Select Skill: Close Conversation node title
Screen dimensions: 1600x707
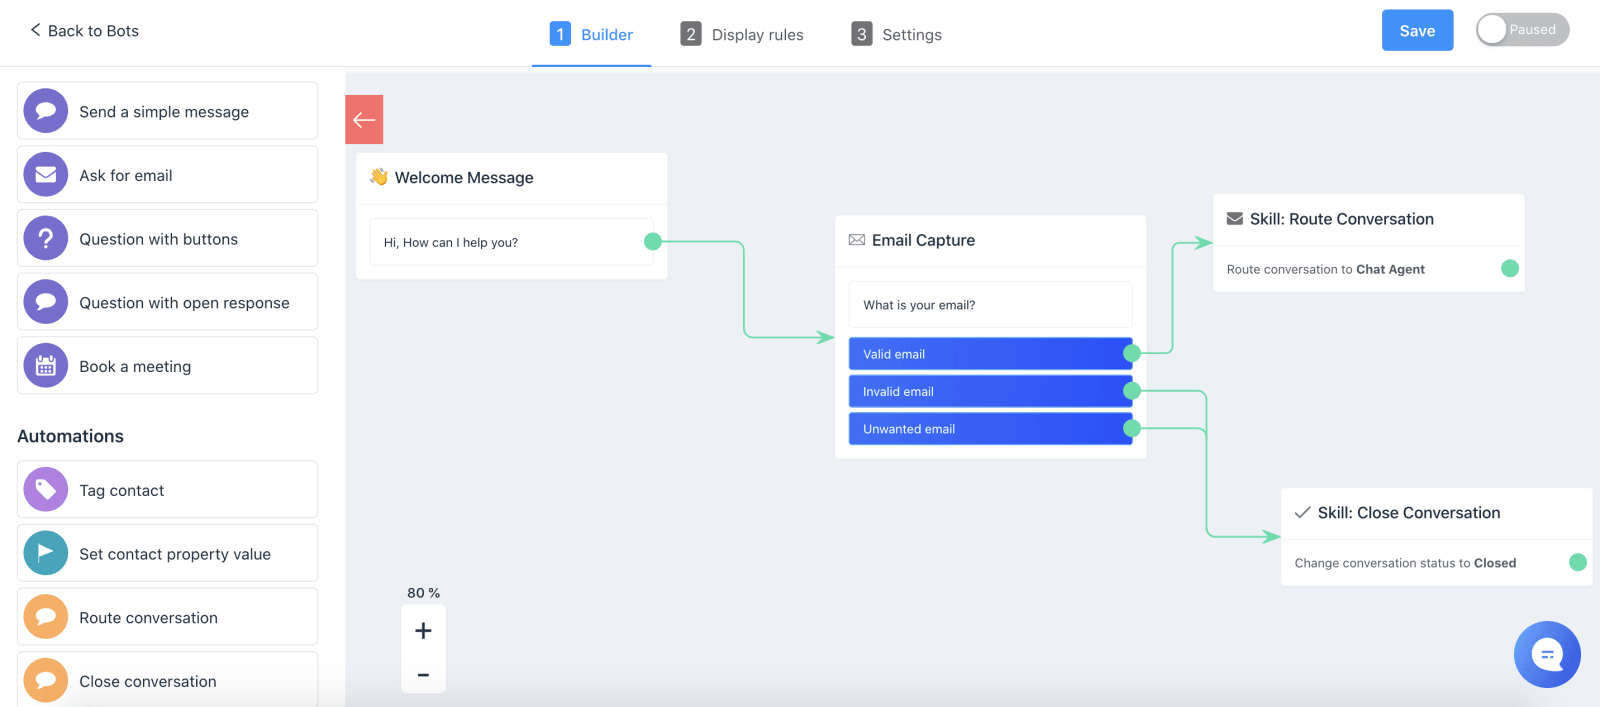[x=1409, y=513]
